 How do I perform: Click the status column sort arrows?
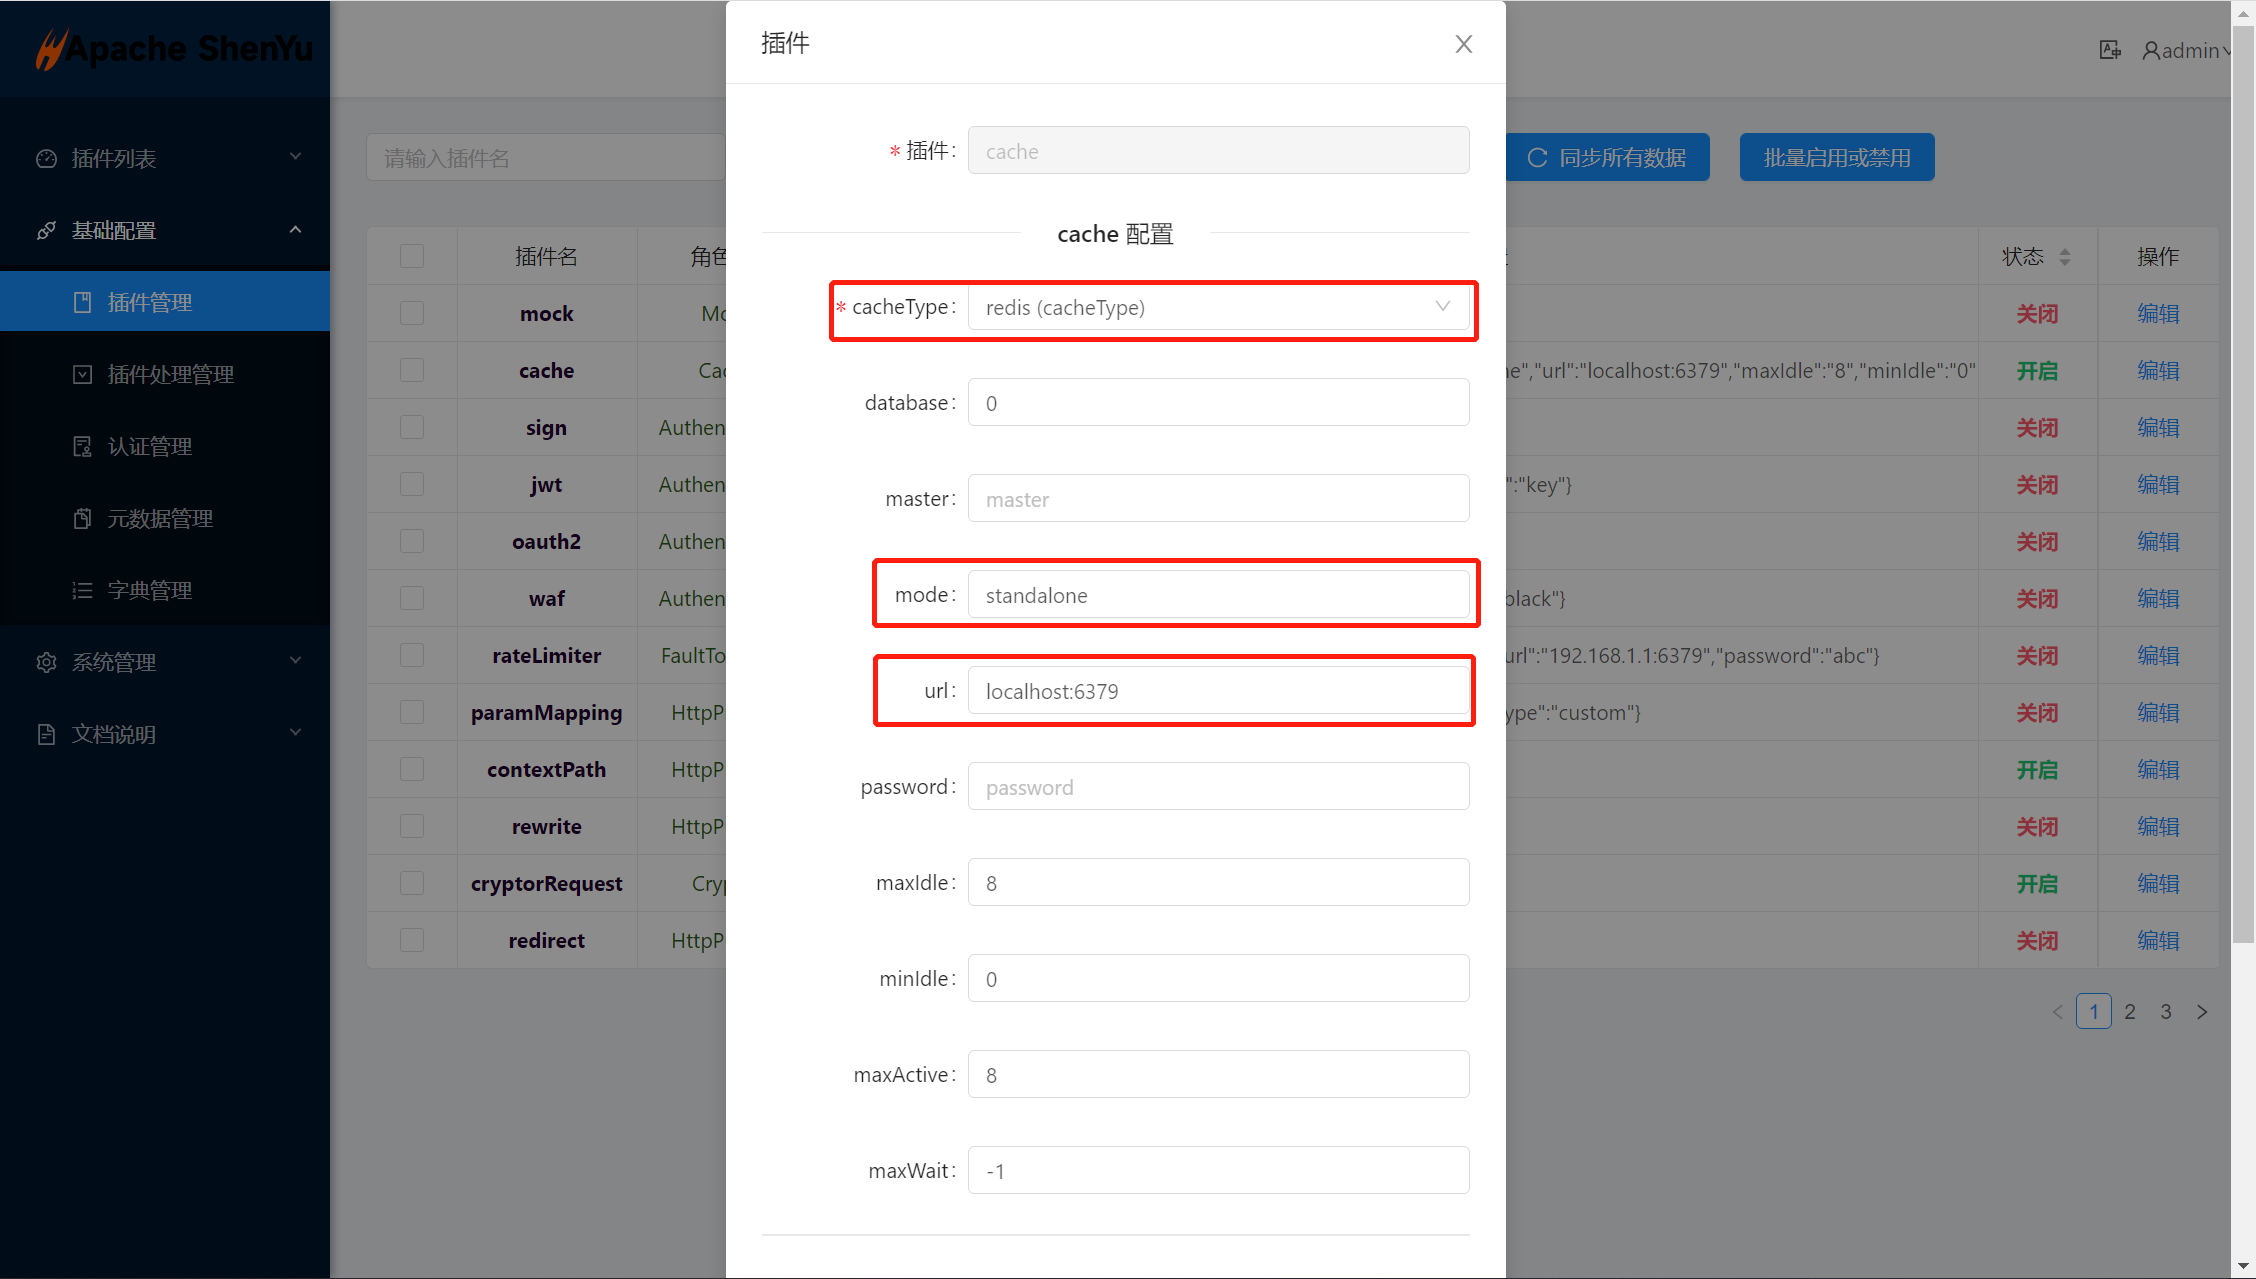click(2065, 257)
